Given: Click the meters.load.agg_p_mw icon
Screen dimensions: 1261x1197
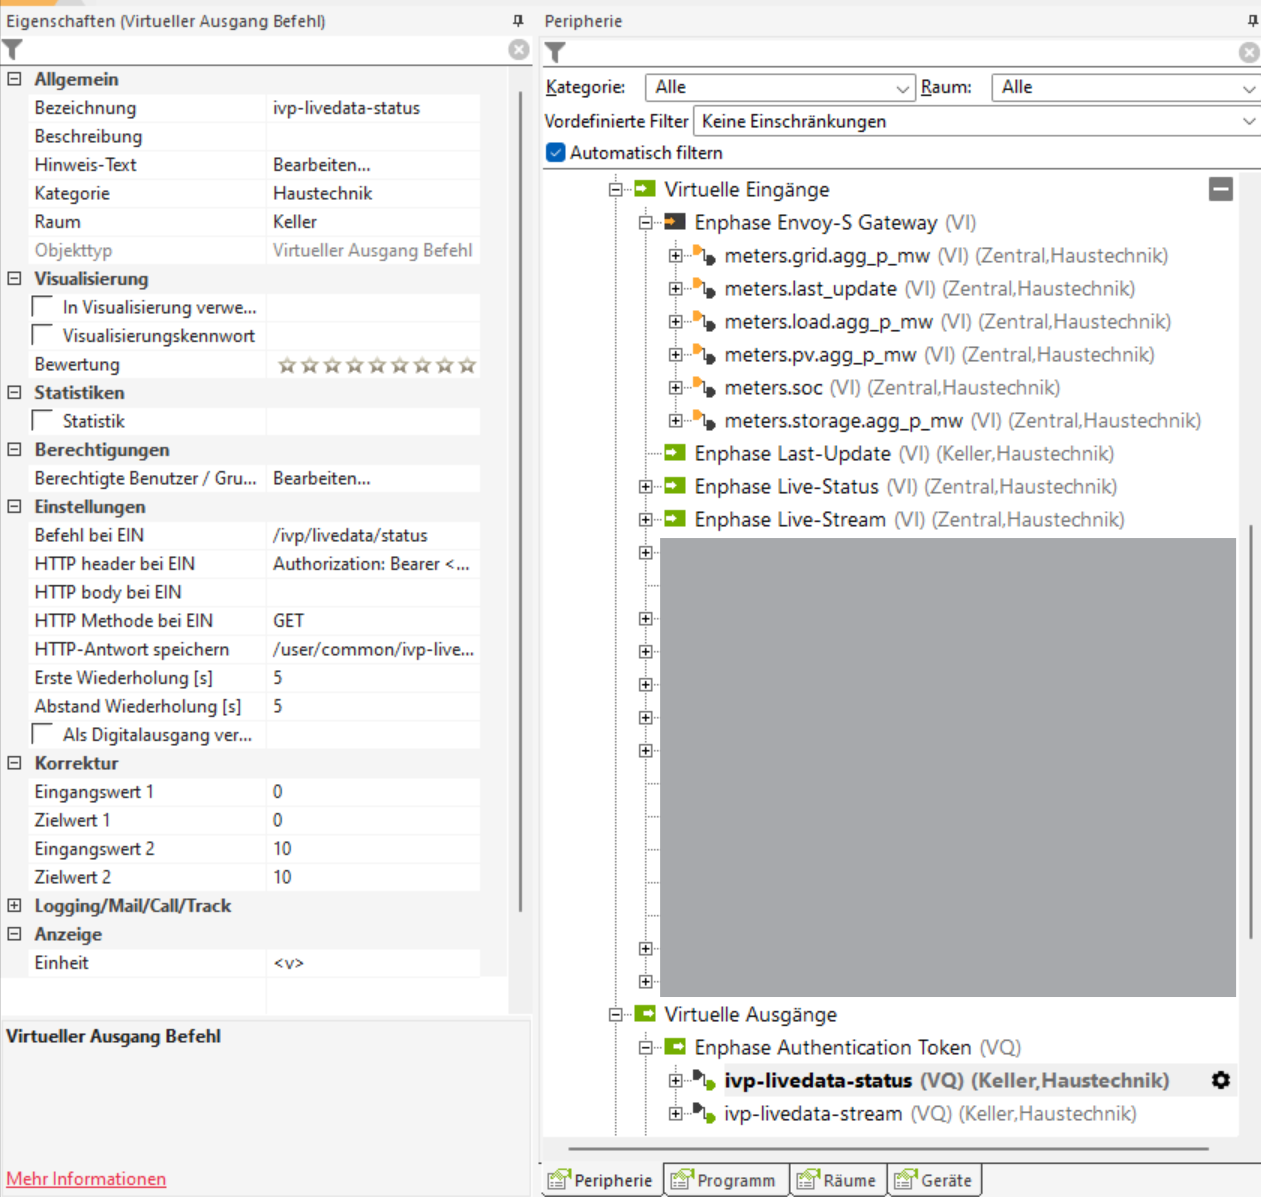Looking at the screenshot, I should (705, 321).
